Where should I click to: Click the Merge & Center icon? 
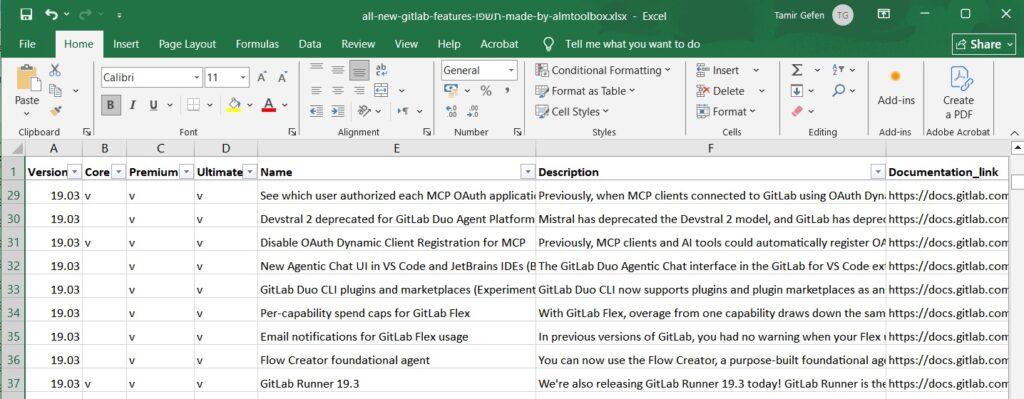[381, 91]
